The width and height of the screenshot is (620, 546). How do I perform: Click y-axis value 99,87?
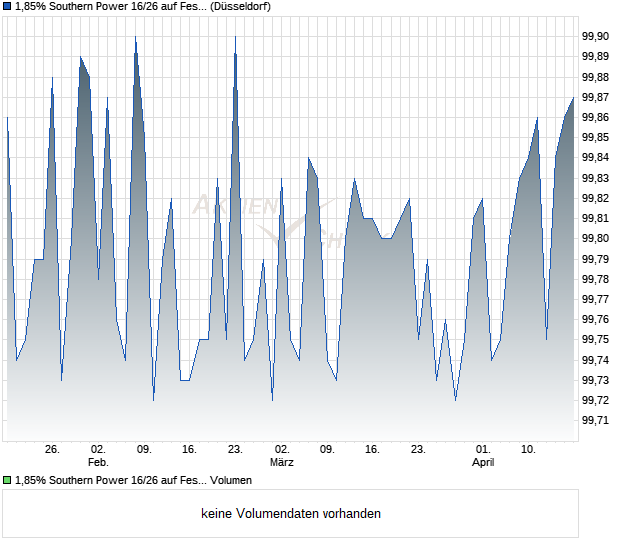pos(595,97)
